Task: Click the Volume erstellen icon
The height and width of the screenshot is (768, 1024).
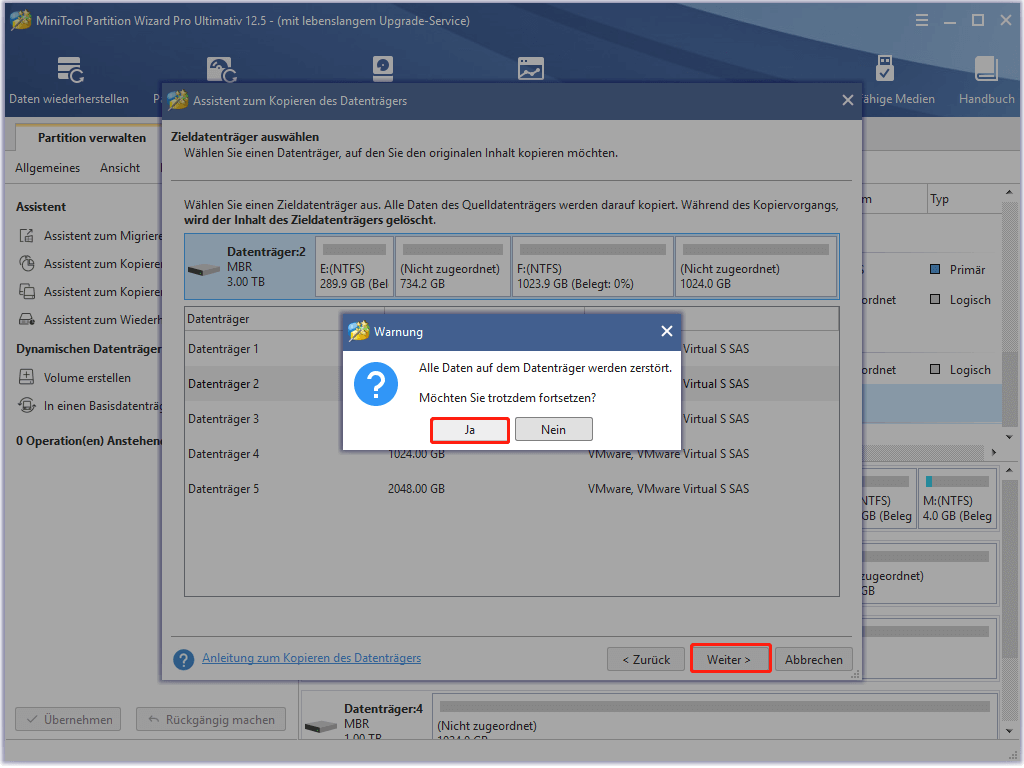Action: 26,377
